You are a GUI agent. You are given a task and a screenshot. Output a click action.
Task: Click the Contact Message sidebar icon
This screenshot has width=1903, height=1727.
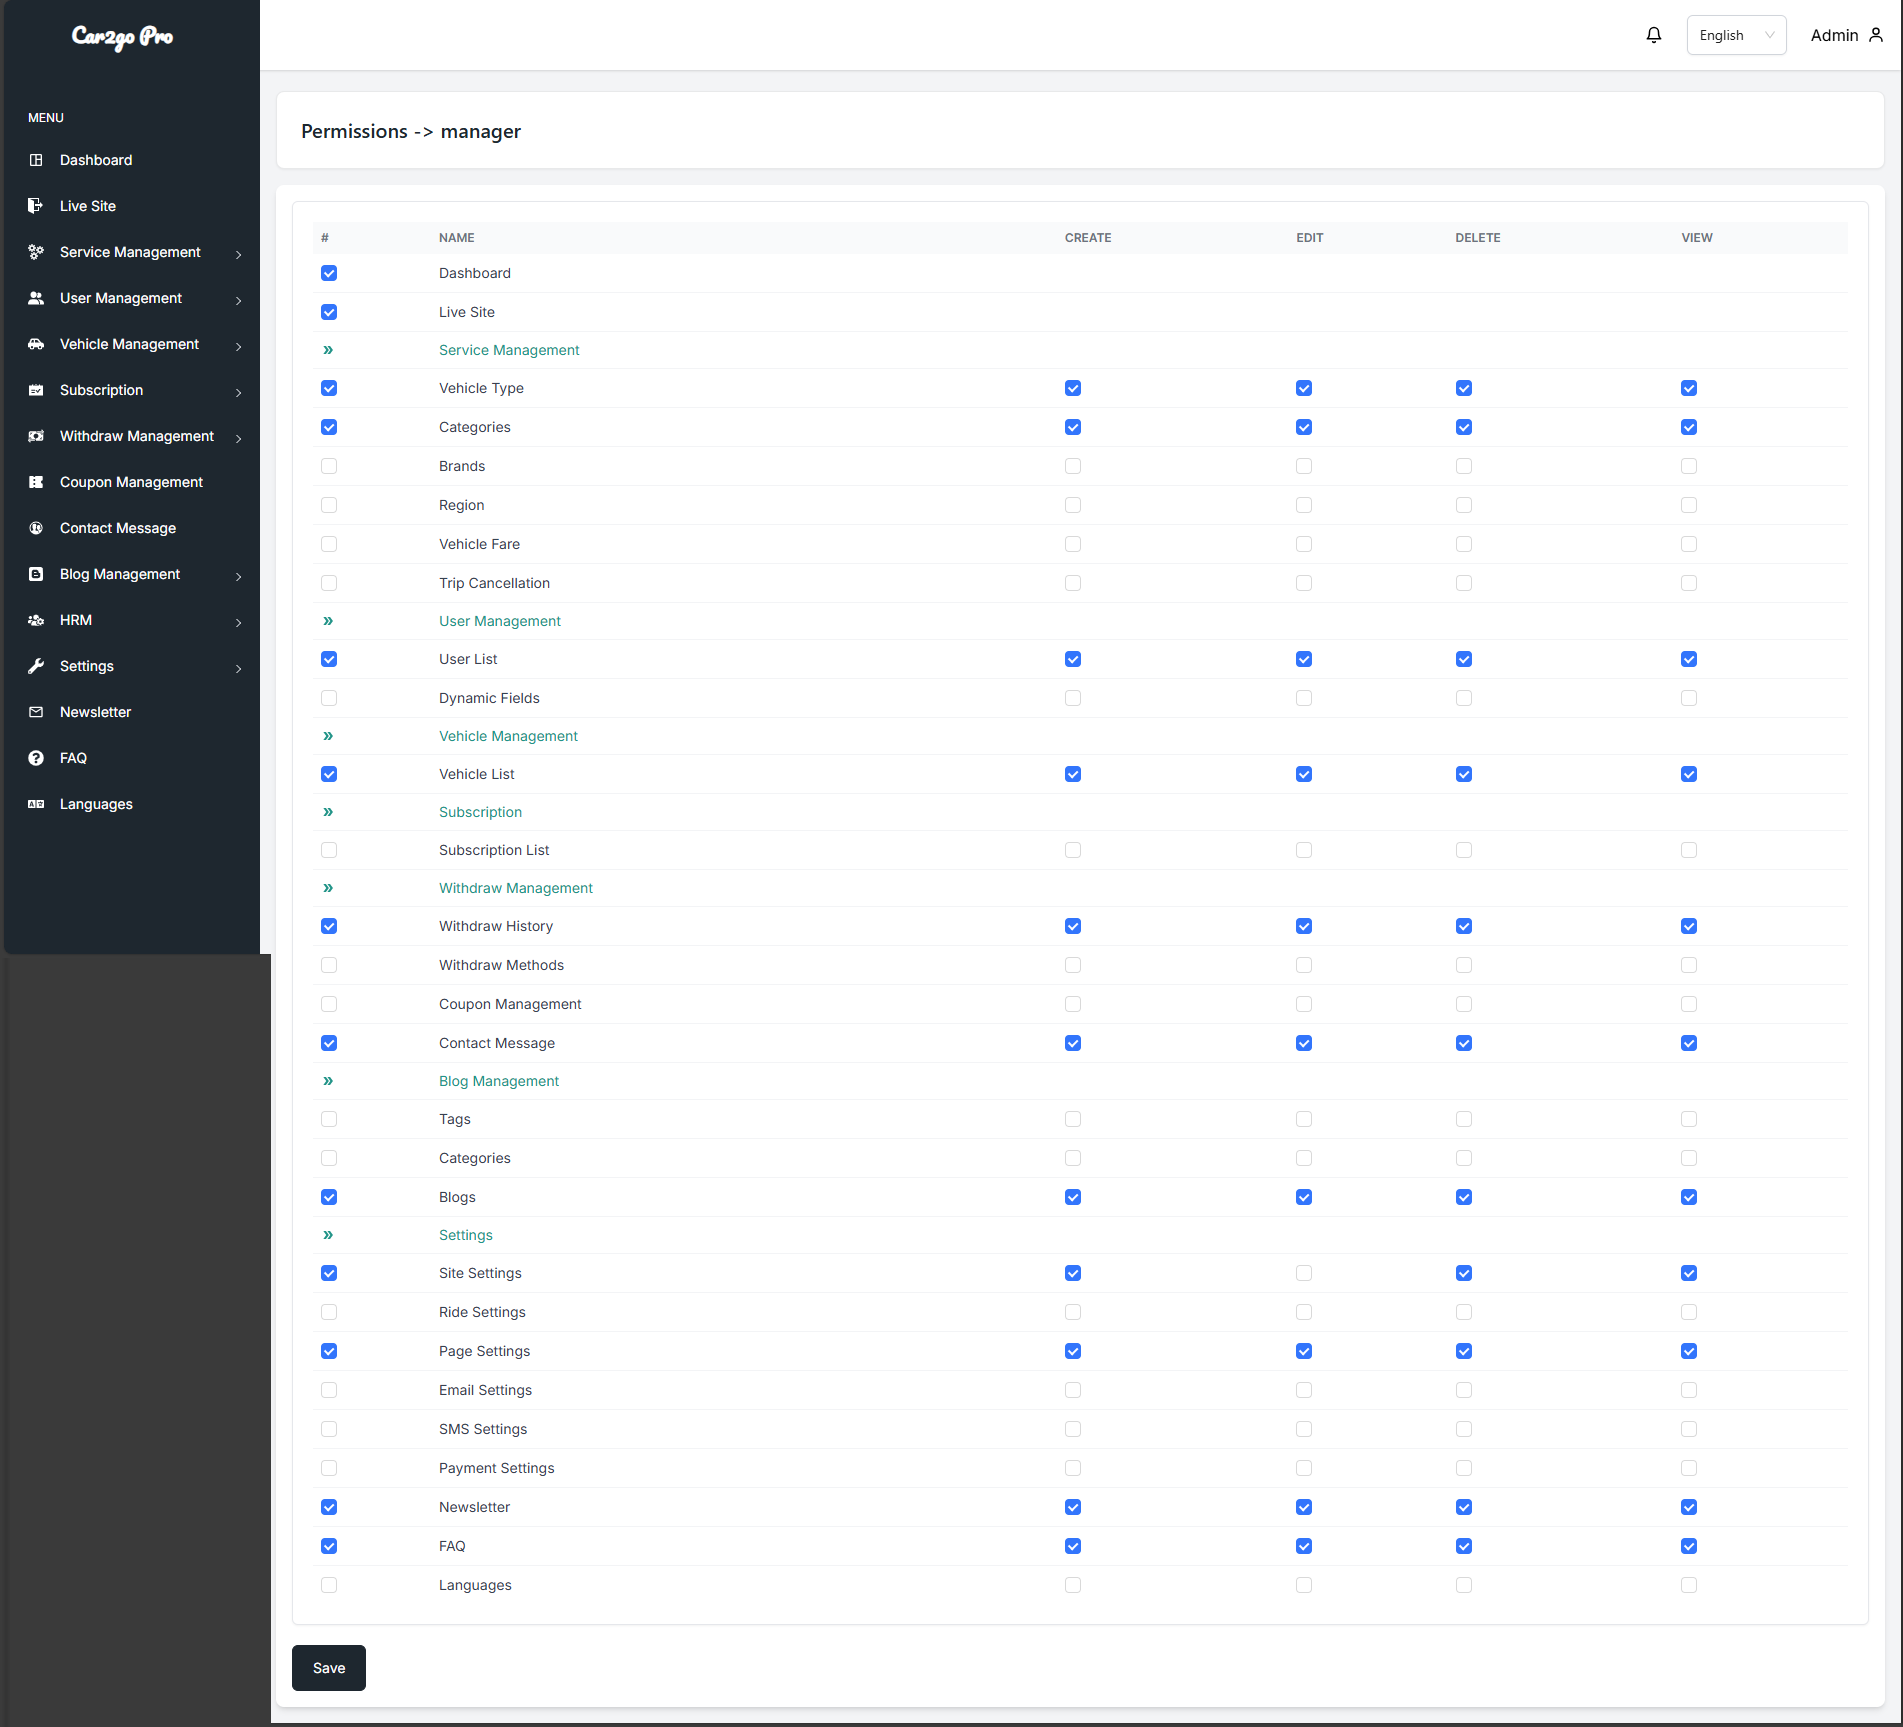click(x=36, y=528)
